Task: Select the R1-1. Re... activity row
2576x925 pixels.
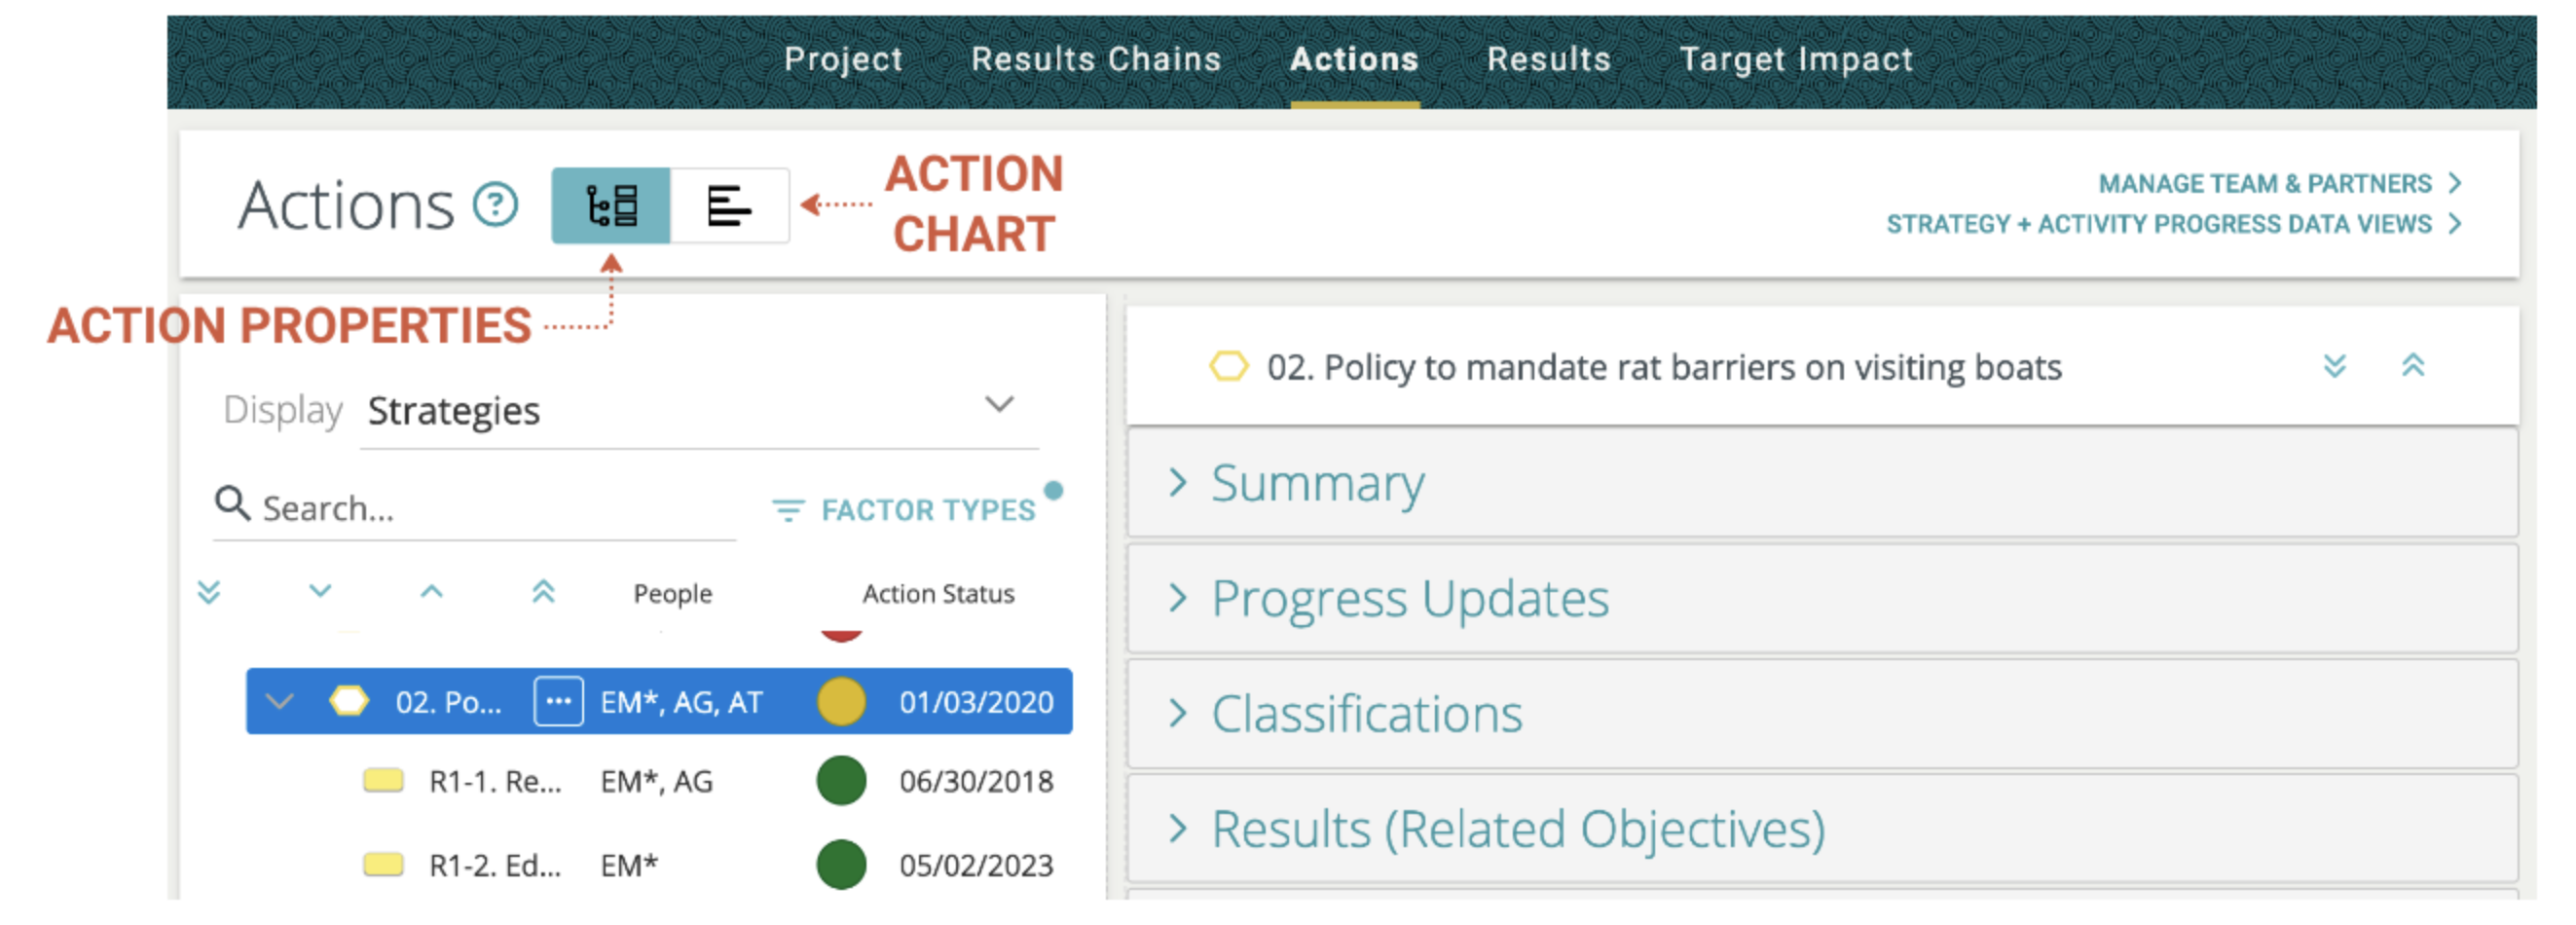Action: point(495,781)
